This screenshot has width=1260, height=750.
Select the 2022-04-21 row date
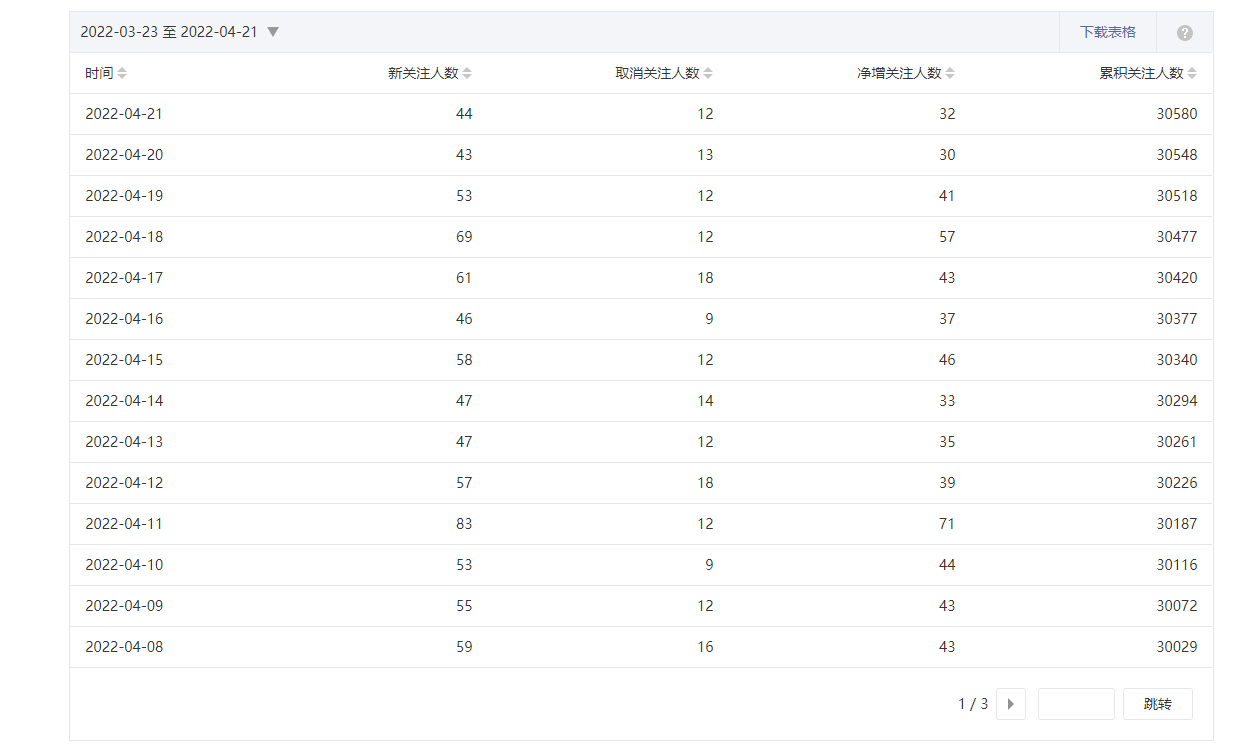124,114
